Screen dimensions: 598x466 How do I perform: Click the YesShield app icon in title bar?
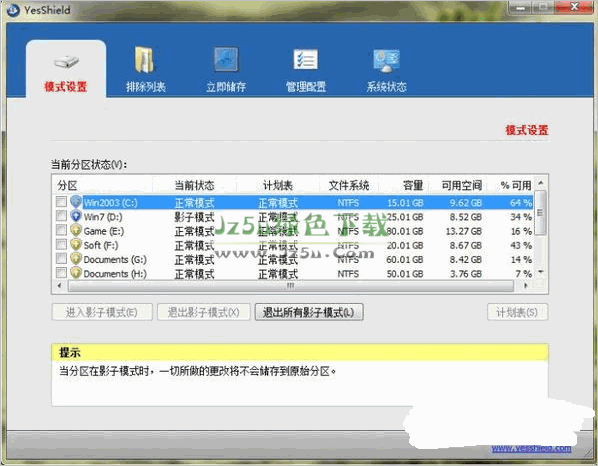13,10
